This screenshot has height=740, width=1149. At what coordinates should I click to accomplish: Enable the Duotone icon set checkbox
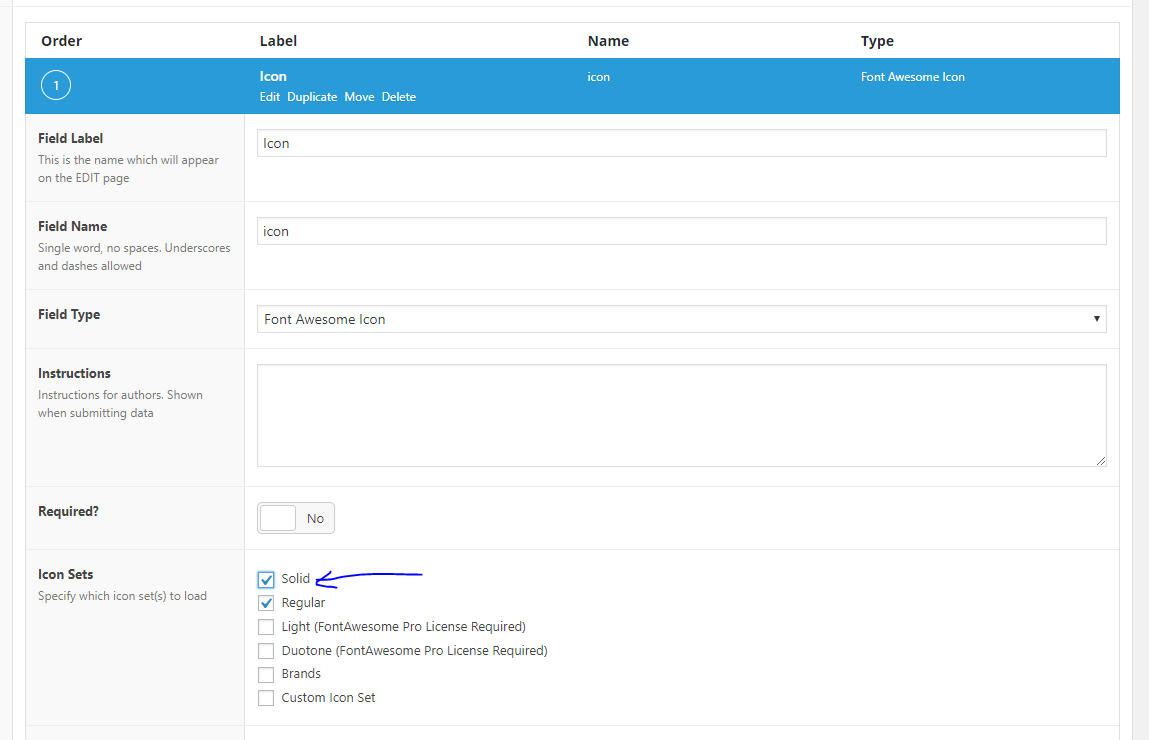pyautogui.click(x=266, y=651)
